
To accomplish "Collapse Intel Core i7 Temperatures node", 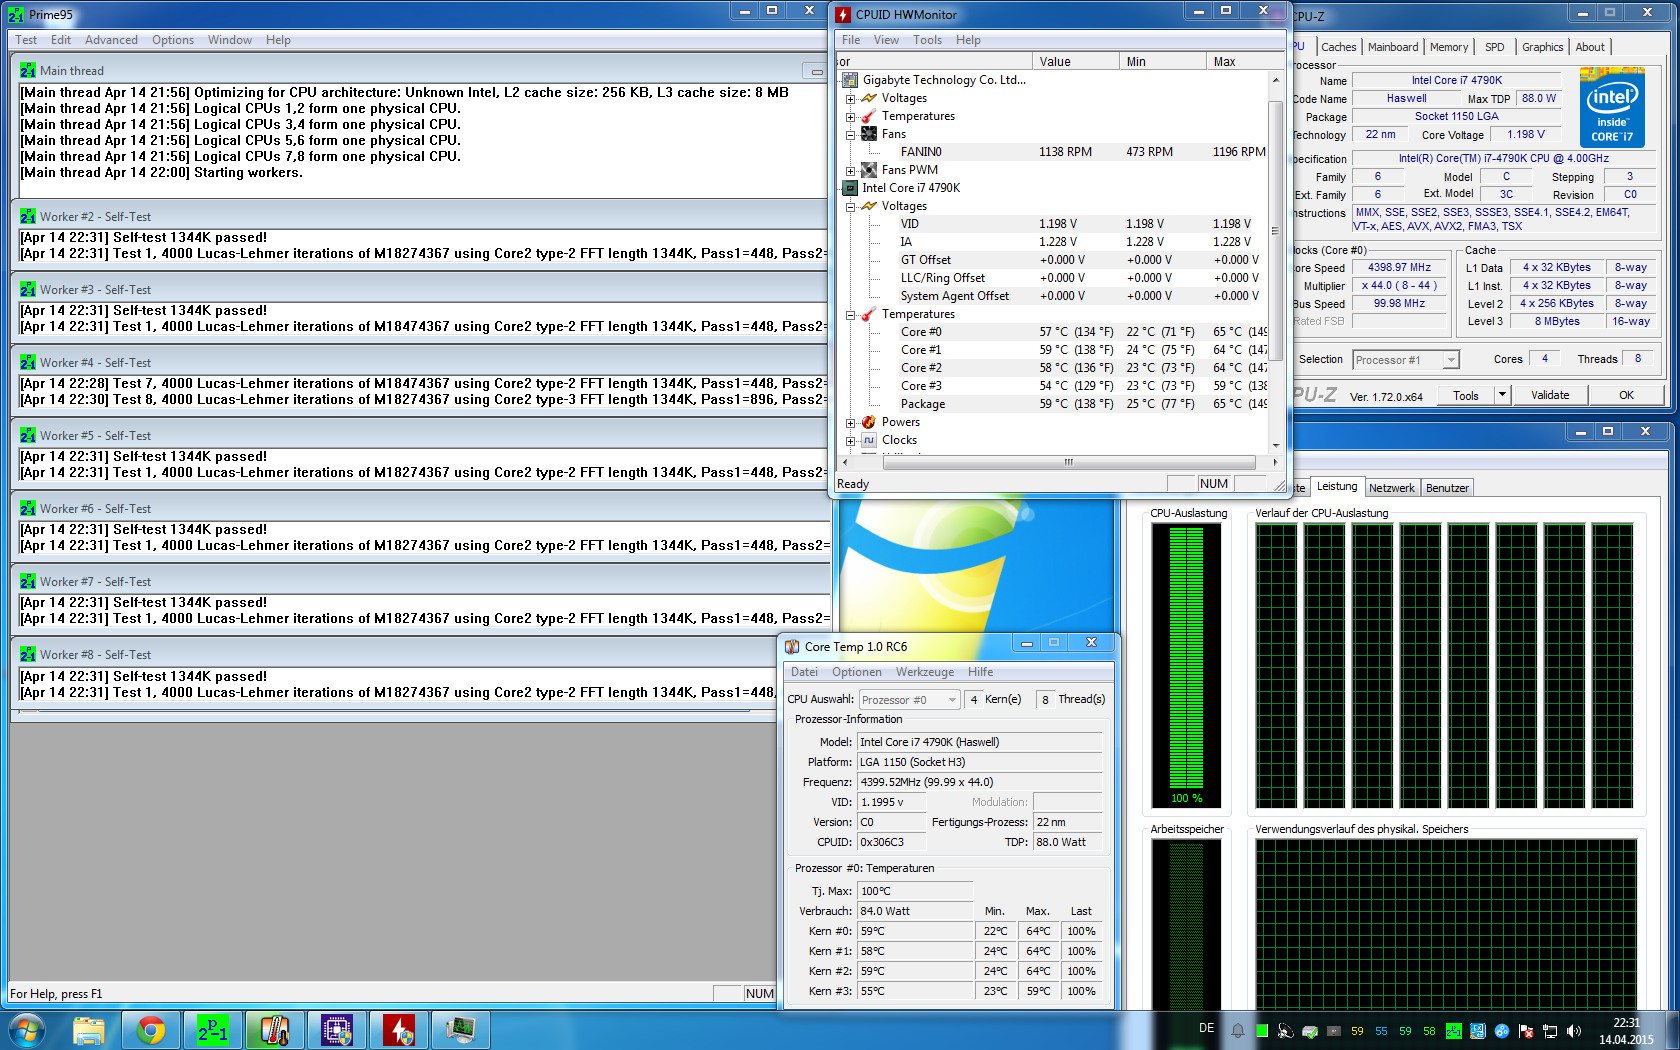I will pyautogui.click(x=850, y=314).
